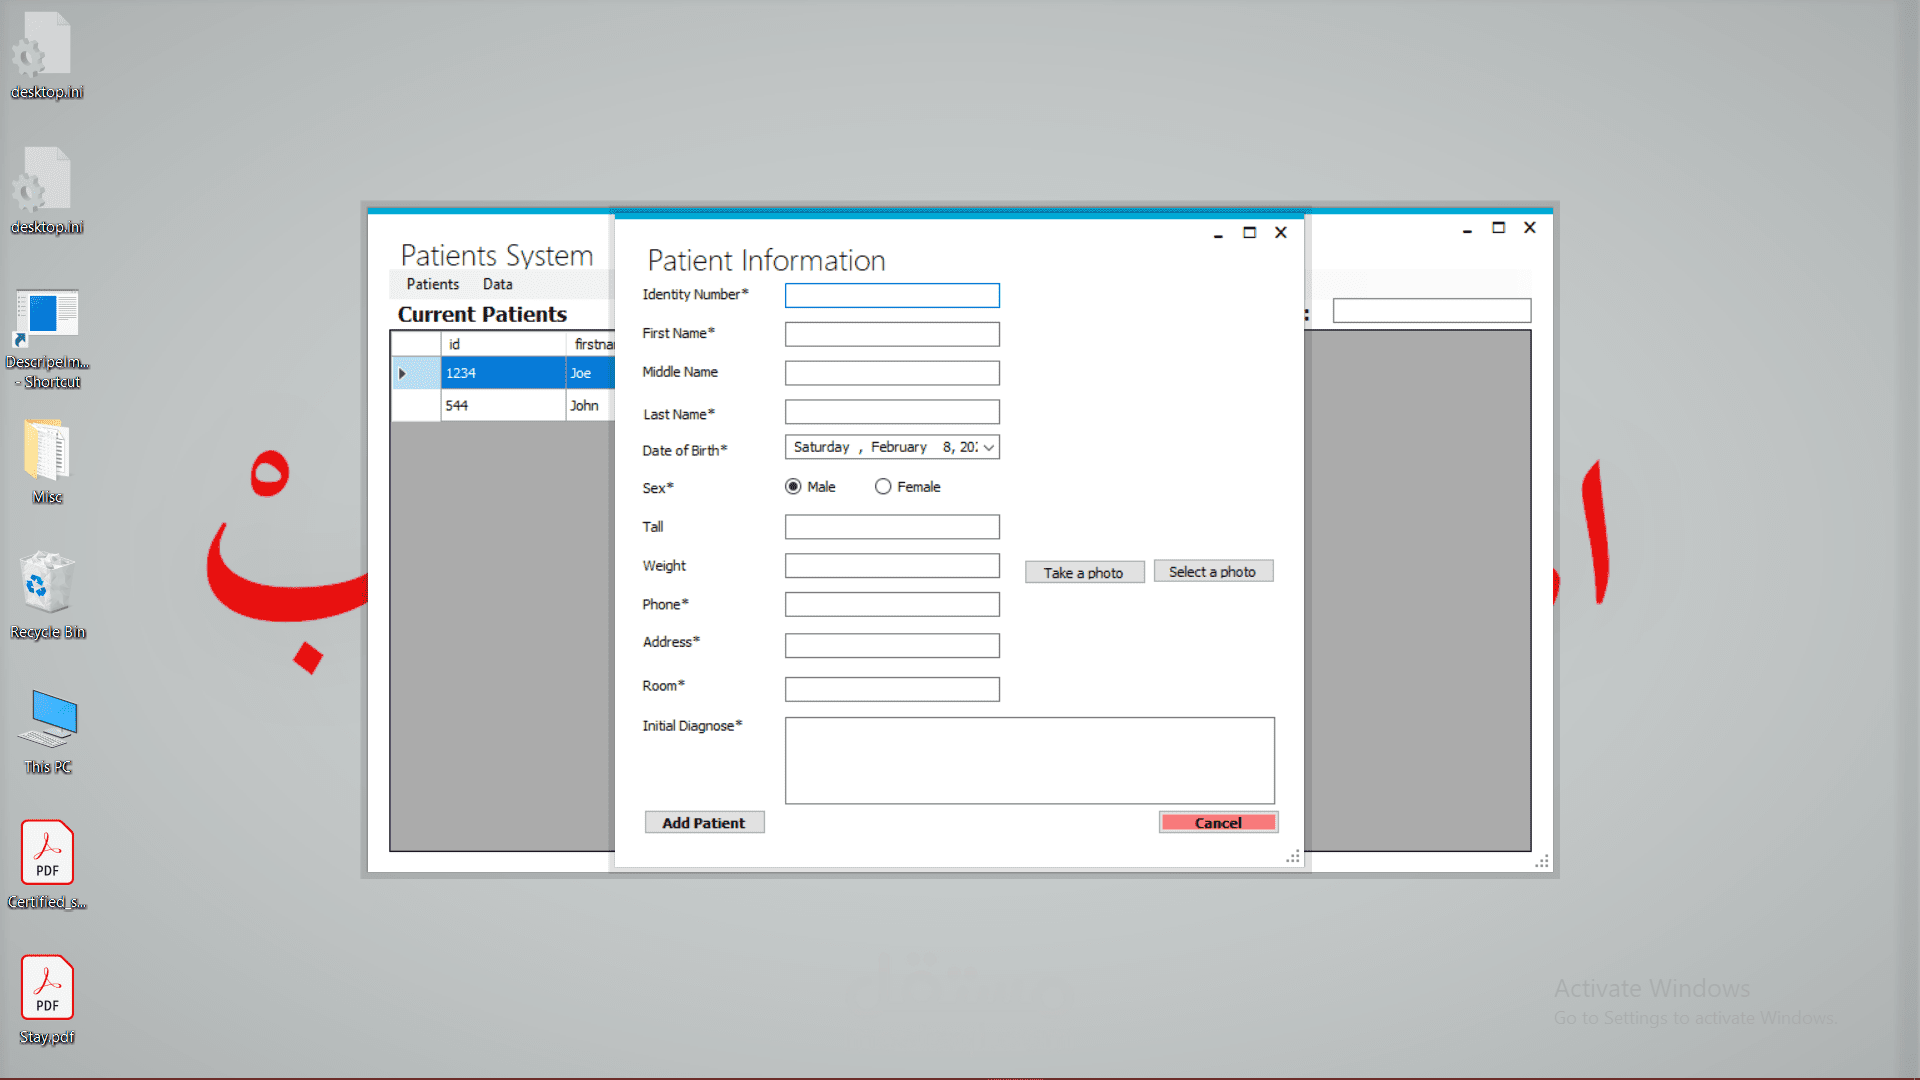The height and width of the screenshot is (1080, 1920).
Task: Open the Patients menu
Action: point(432,285)
